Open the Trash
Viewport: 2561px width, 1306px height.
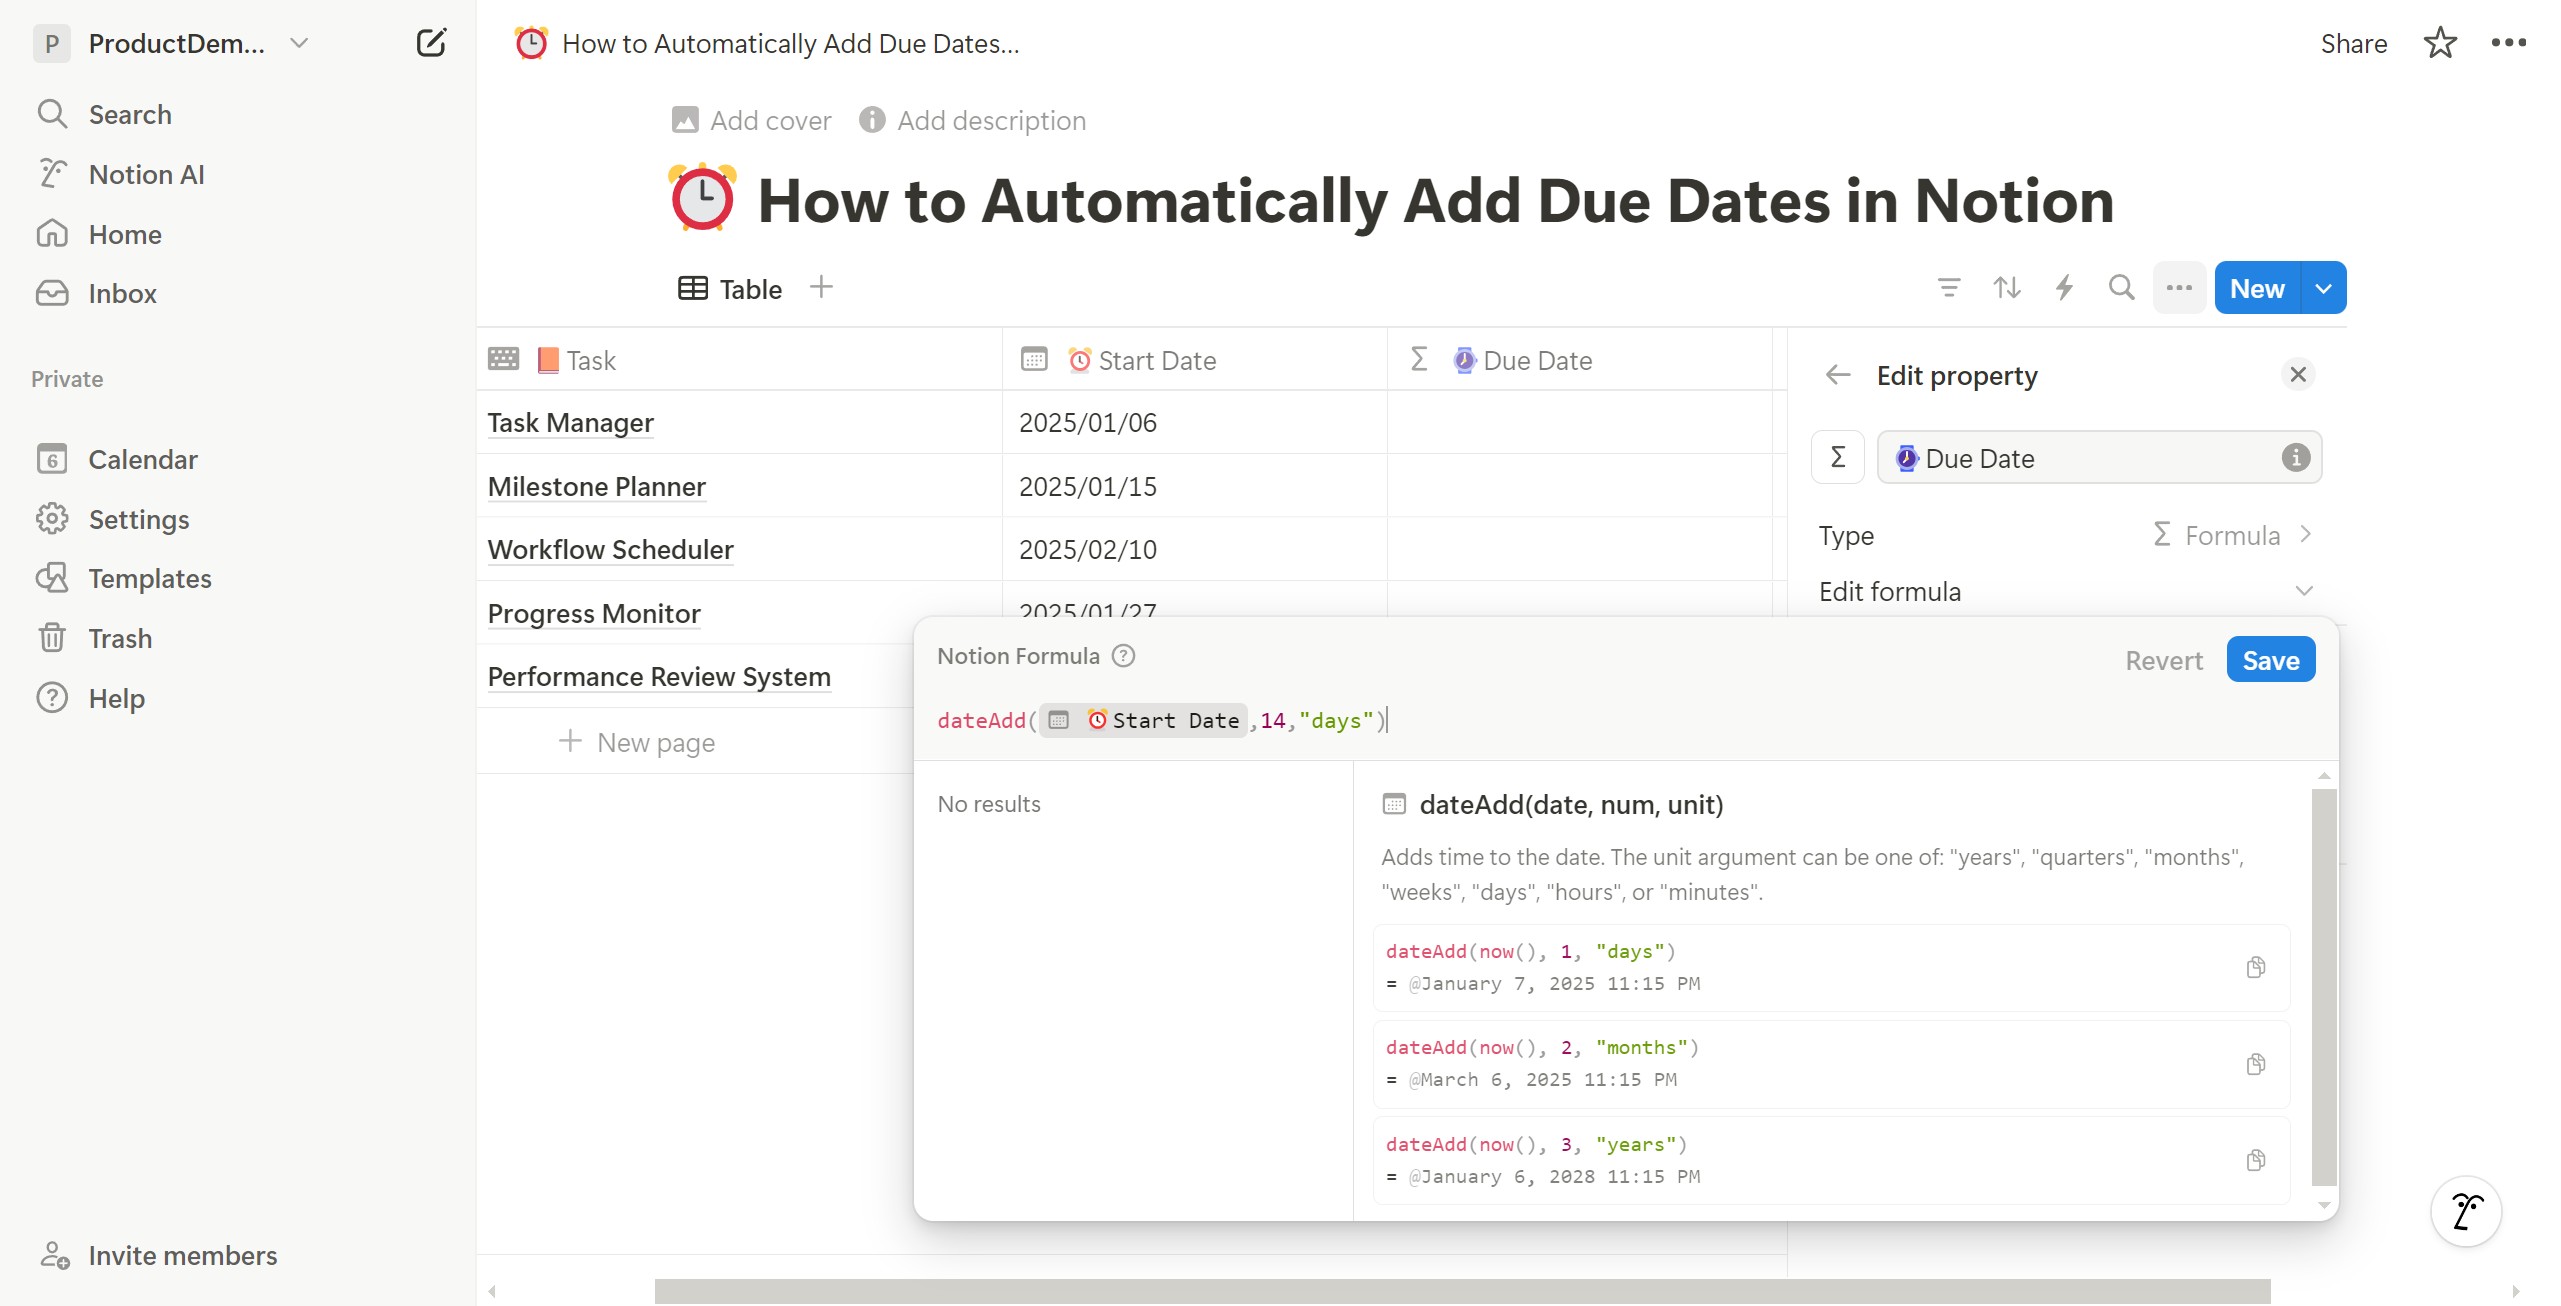[120, 638]
